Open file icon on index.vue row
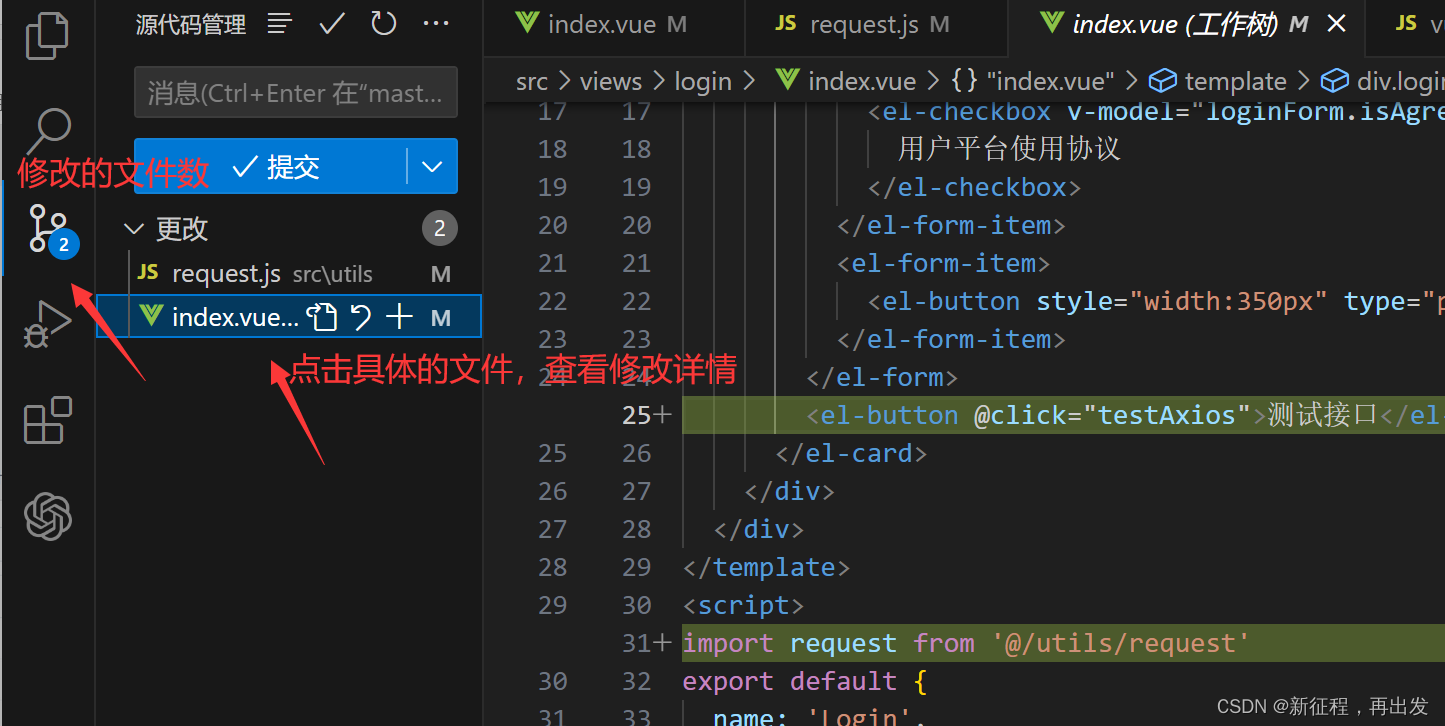This screenshot has height=726, width=1445. pyautogui.click(x=321, y=317)
